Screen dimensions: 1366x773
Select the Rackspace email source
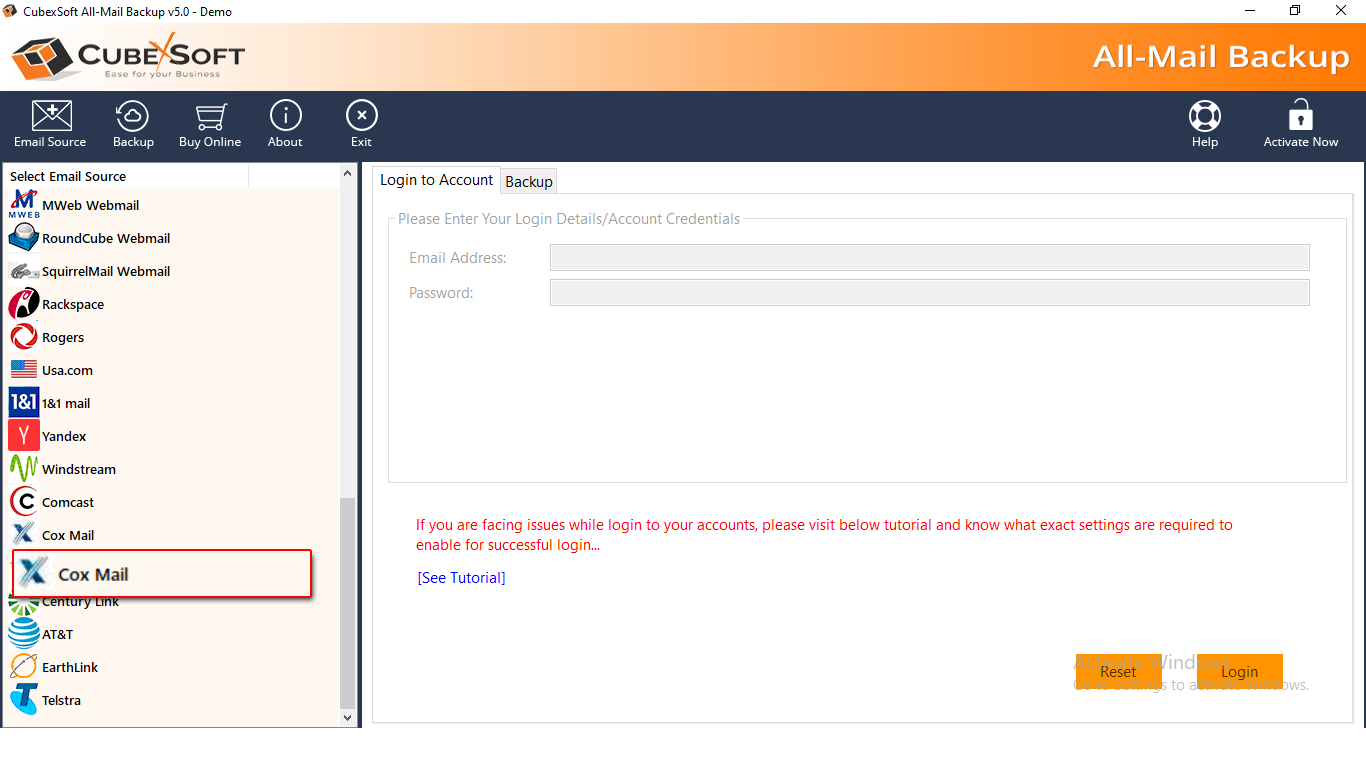pyautogui.click(x=72, y=304)
